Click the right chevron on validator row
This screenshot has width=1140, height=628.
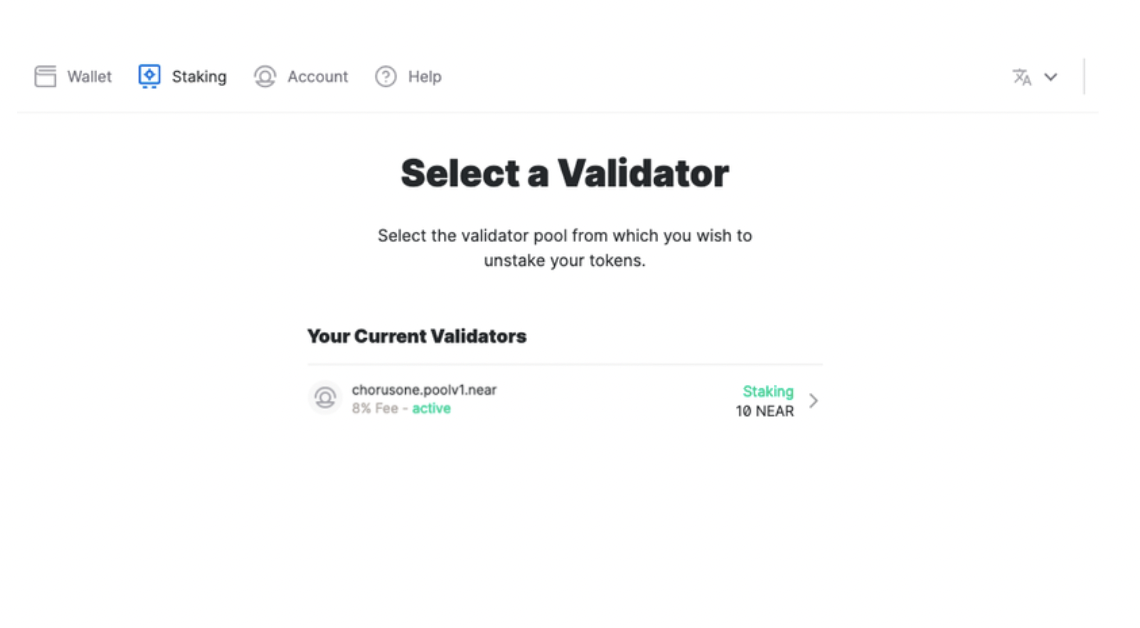(813, 401)
